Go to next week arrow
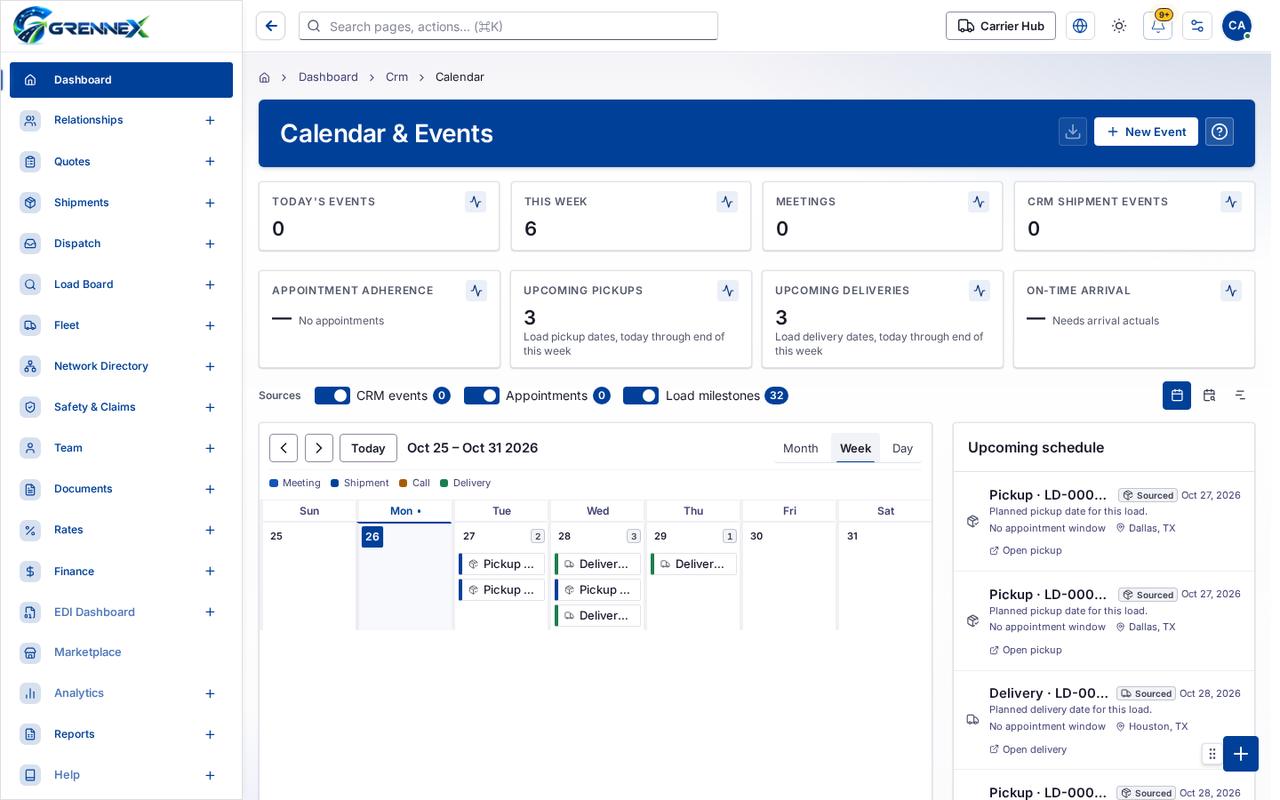Image resolution: width=1280 pixels, height=800 pixels. tap(319, 448)
